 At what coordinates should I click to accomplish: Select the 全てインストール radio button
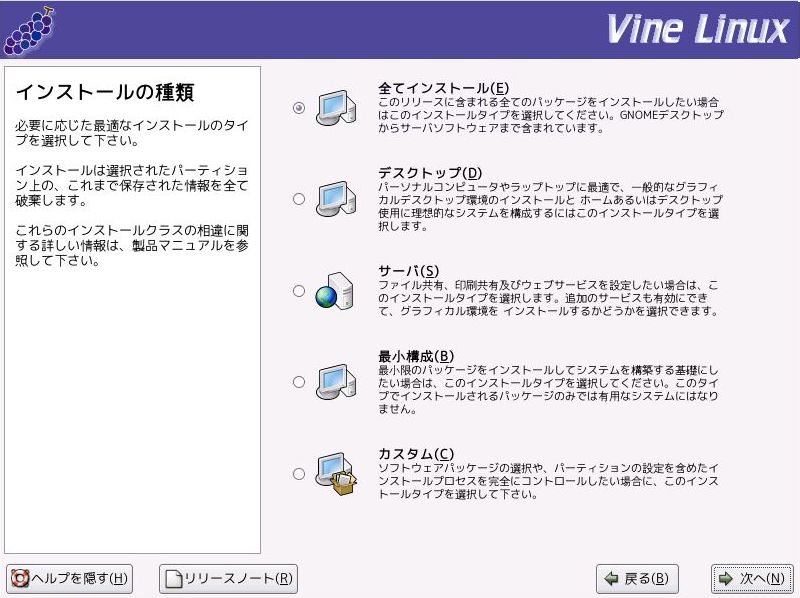[x=299, y=108]
